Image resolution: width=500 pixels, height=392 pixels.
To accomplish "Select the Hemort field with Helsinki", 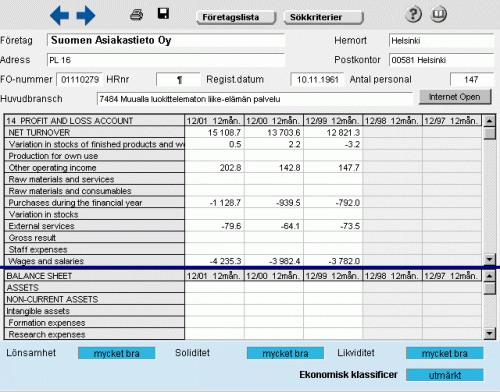I will (x=441, y=41).
